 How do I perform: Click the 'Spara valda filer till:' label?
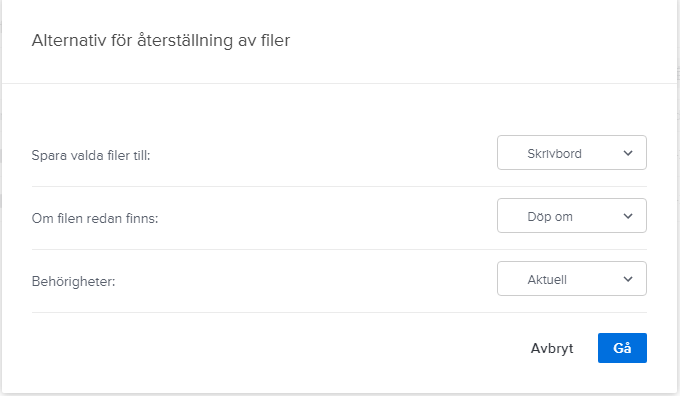(91, 155)
